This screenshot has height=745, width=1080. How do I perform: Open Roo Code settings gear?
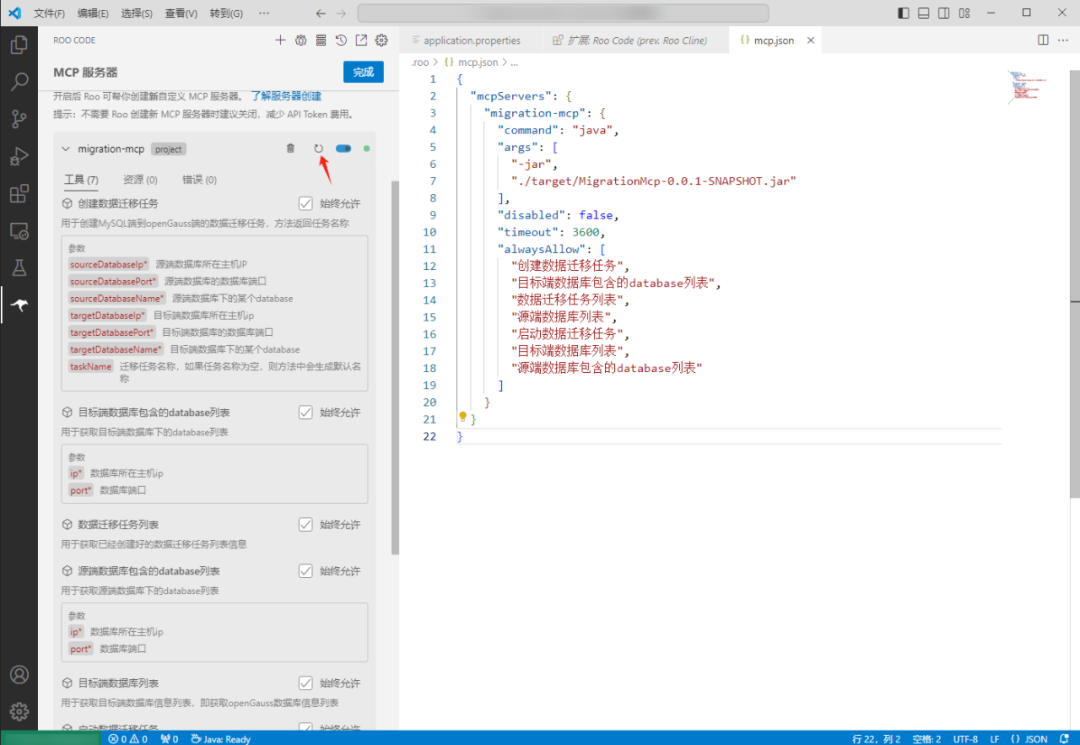point(382,40)
